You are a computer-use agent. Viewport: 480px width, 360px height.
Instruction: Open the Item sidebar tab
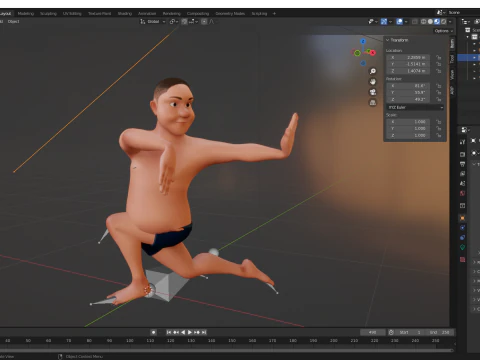point(452,44)
